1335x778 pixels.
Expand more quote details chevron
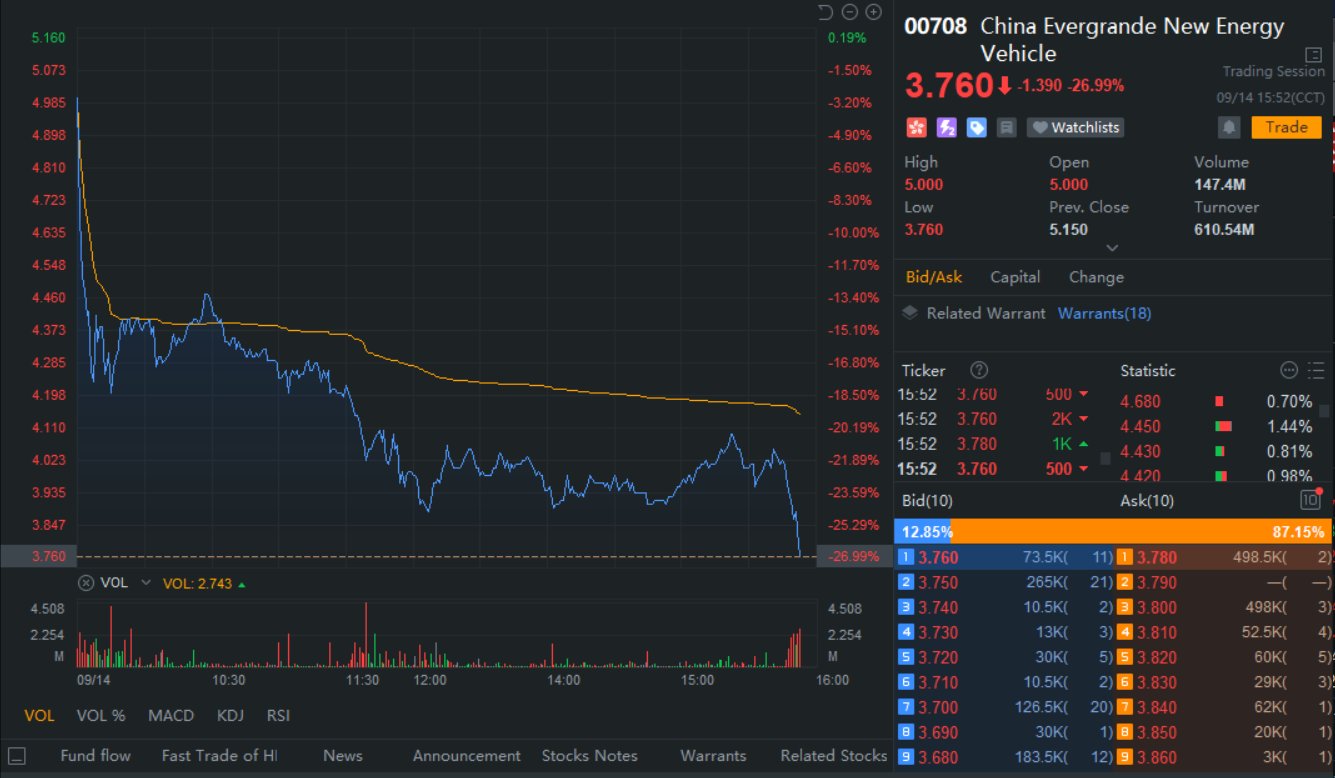pos(1112,248)
